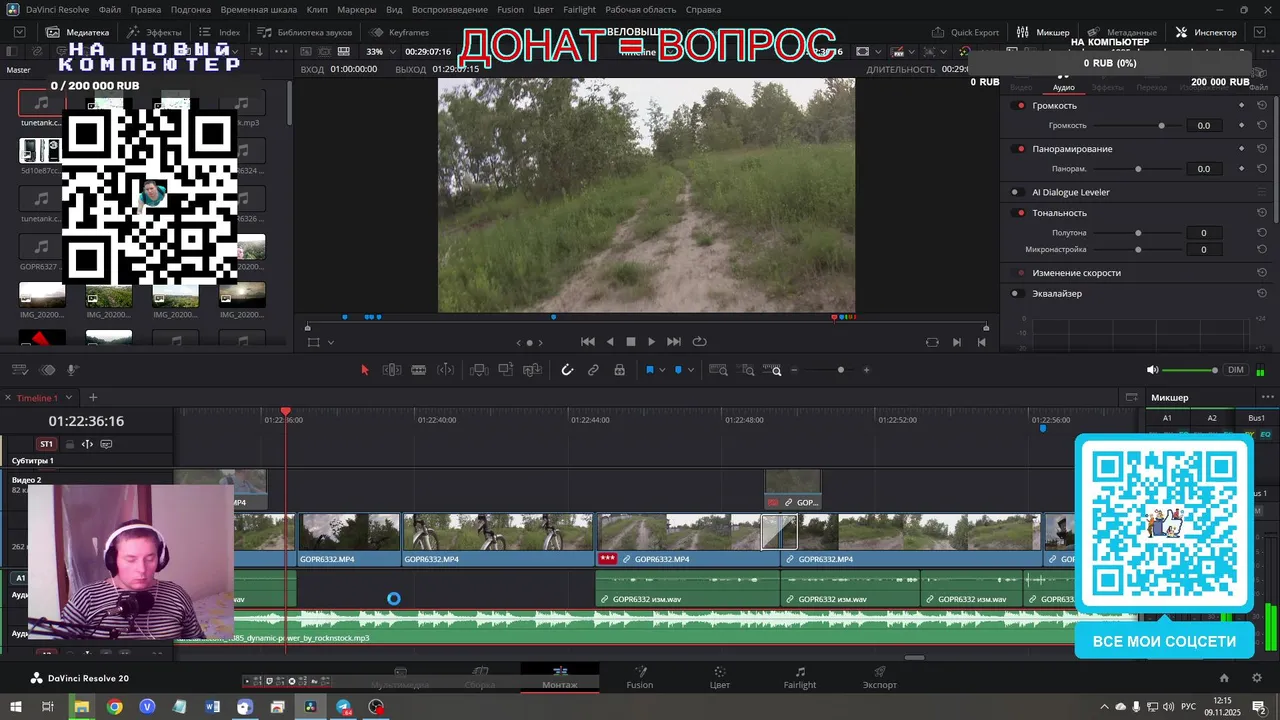This screenshot has width=1280, height=720.
Task: Toggle timeline Snapping magnet
Action: (x=567, y=370)
